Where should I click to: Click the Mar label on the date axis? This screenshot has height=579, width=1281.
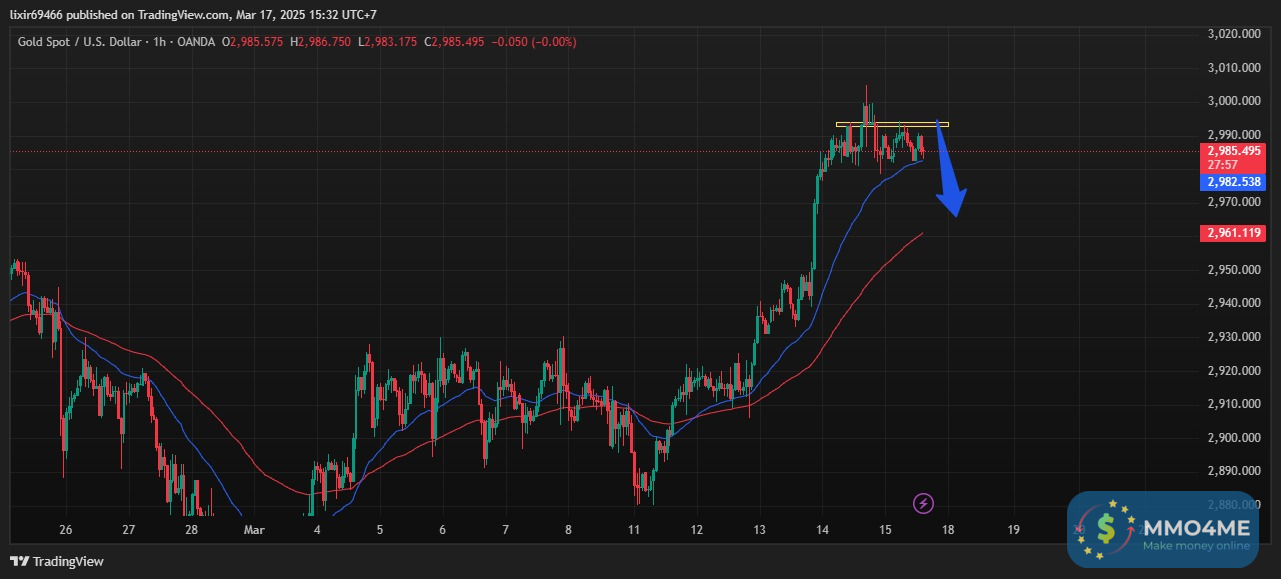pos(254,530)
